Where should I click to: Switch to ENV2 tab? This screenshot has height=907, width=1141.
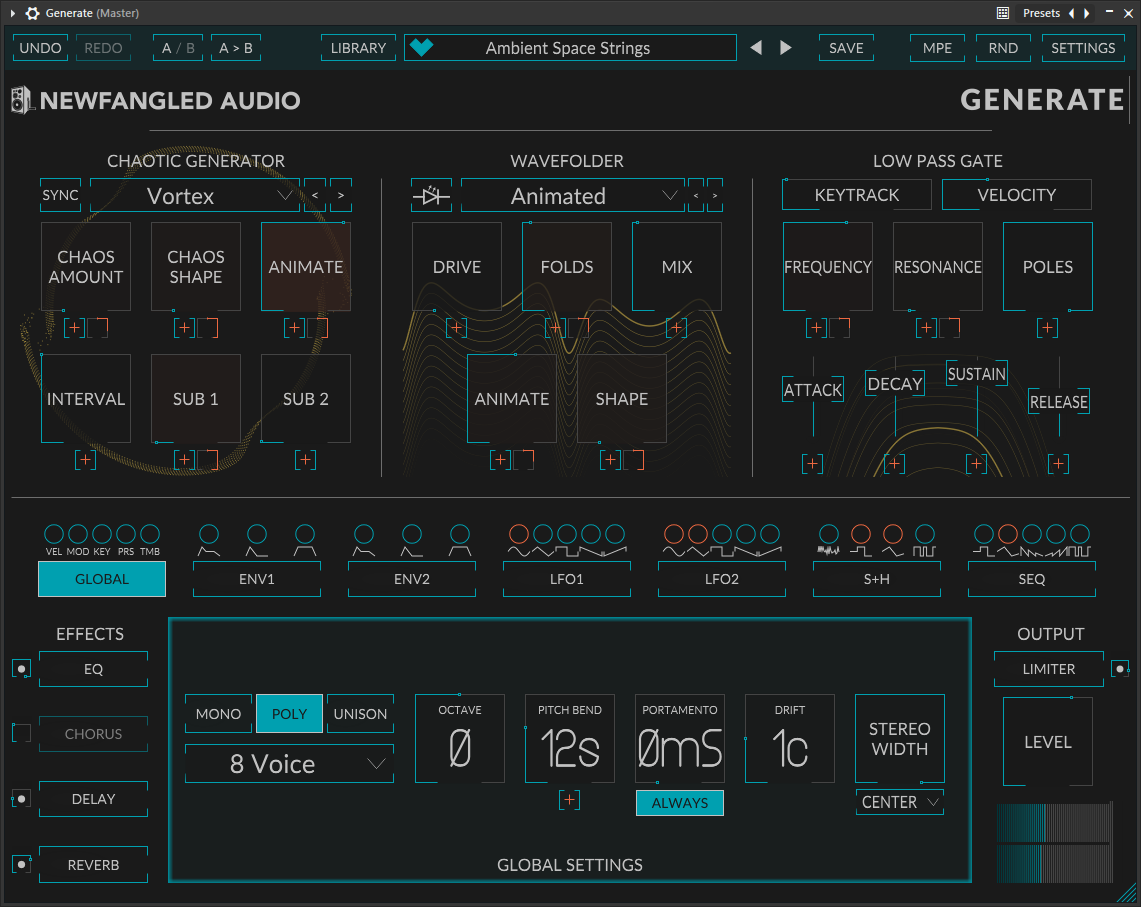[x=412, y=579]
